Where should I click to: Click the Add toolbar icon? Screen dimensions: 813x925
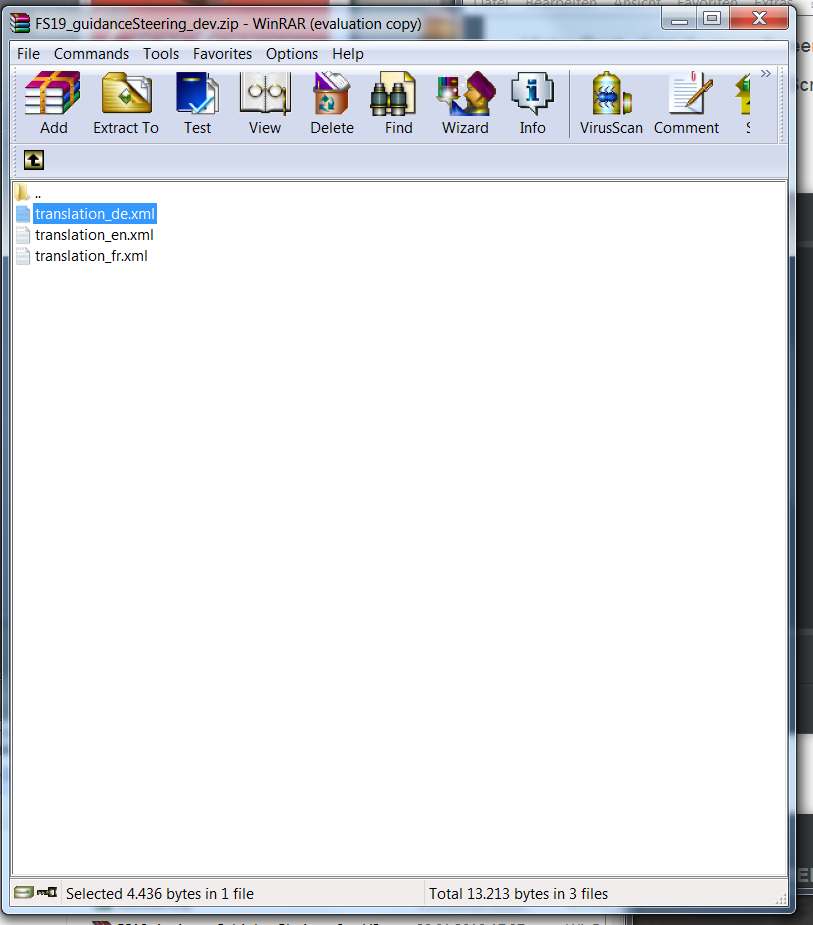53,103
